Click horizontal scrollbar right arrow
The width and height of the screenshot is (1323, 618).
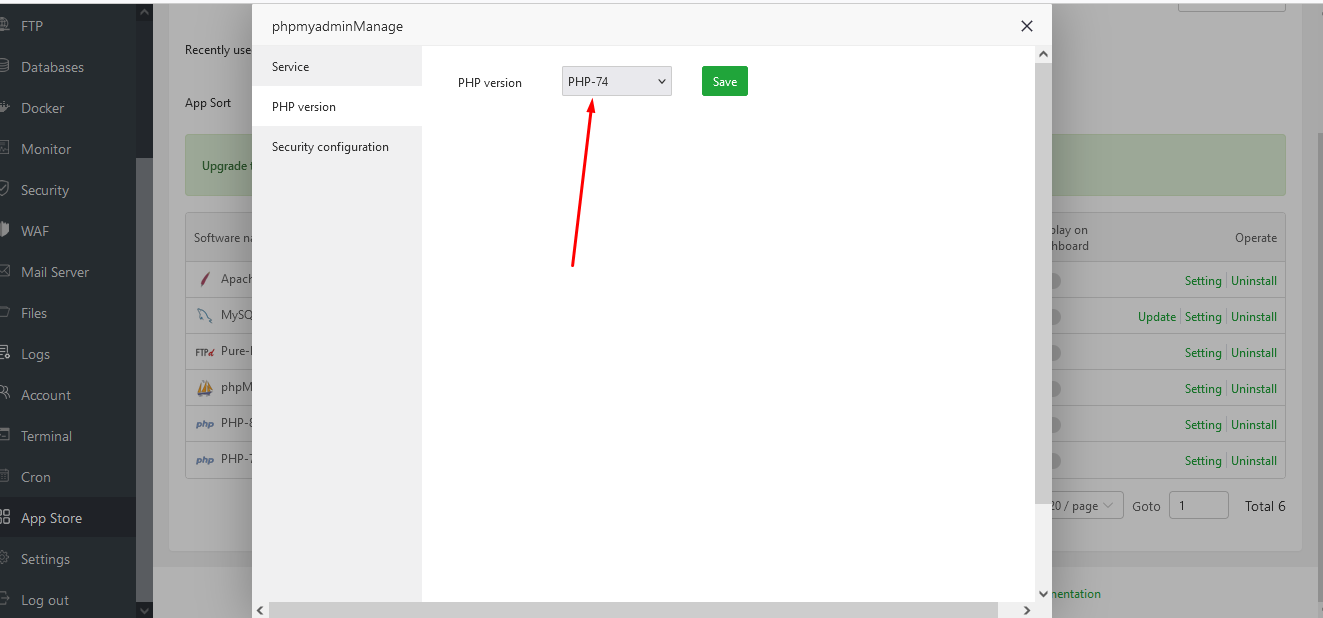click(x=1027, y=610)
